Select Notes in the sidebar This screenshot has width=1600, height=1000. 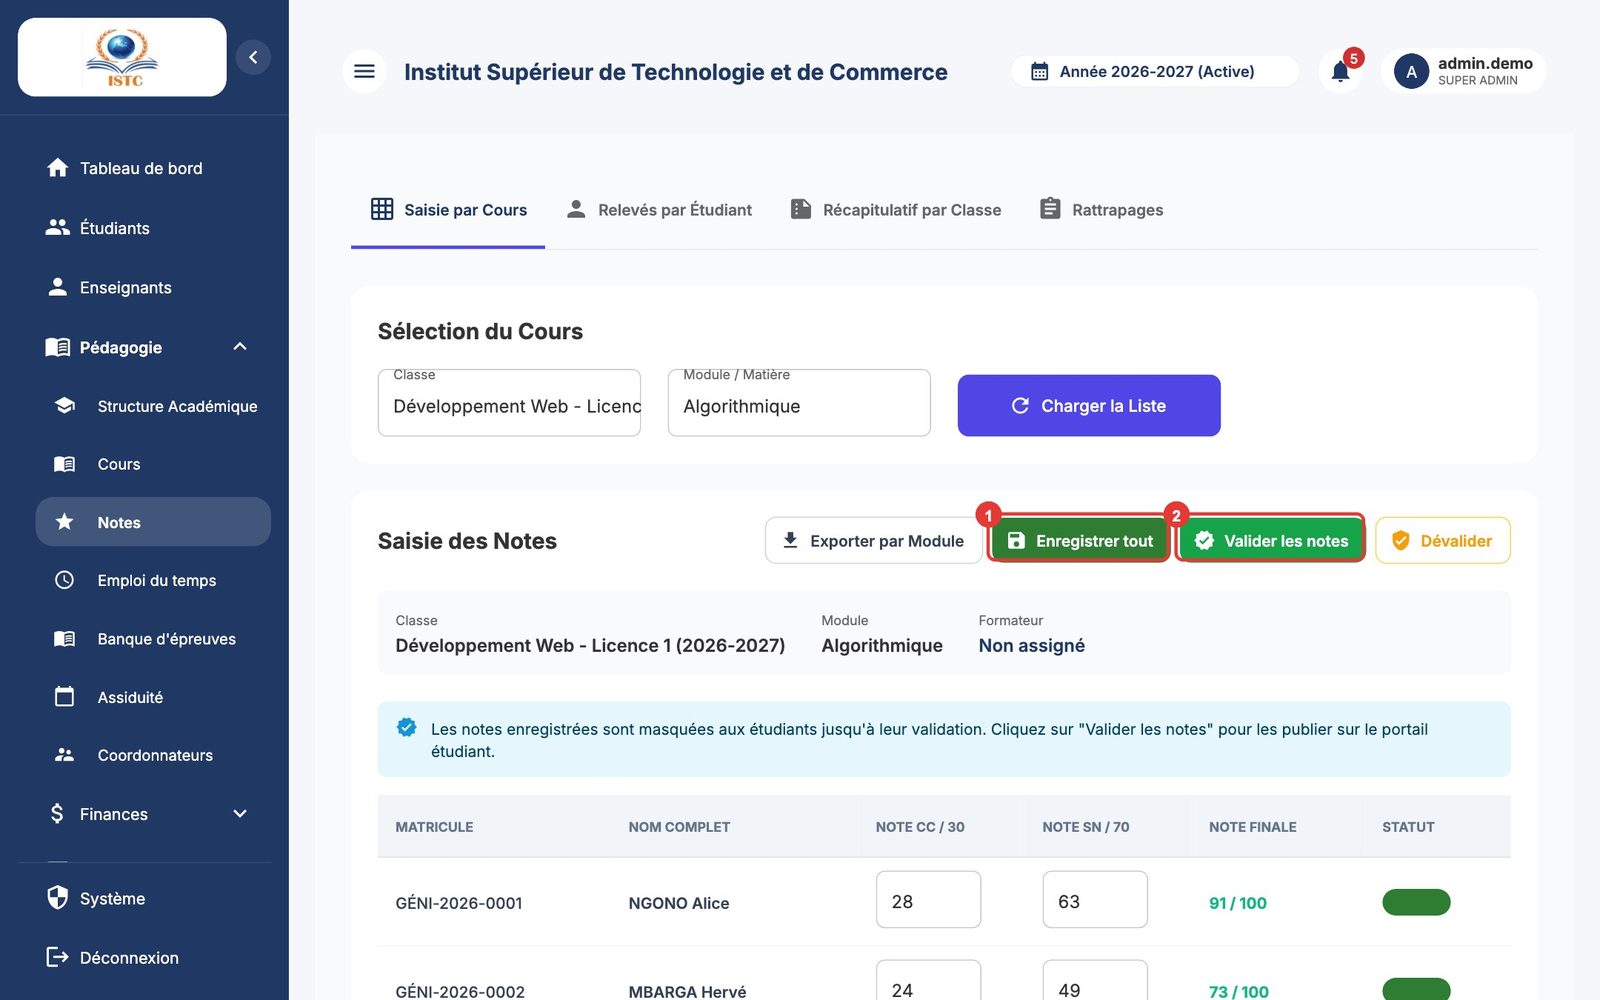(153, 522)
